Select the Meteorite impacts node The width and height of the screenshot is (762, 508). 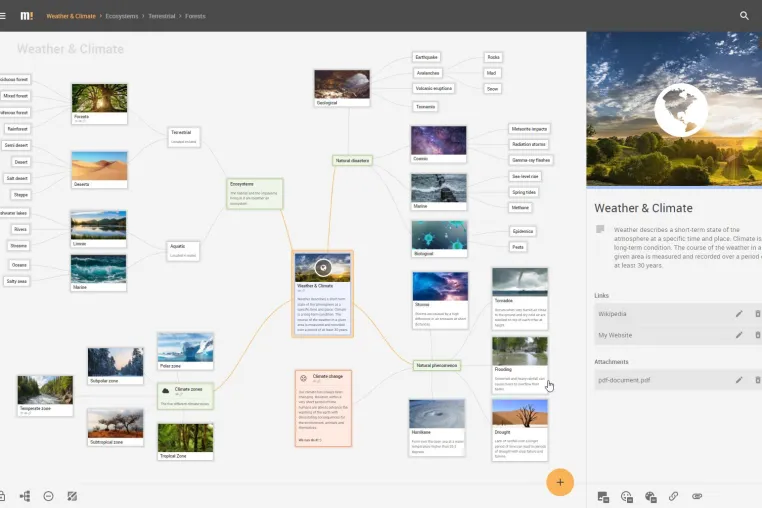pyautogui.click(x=529, y=129)
